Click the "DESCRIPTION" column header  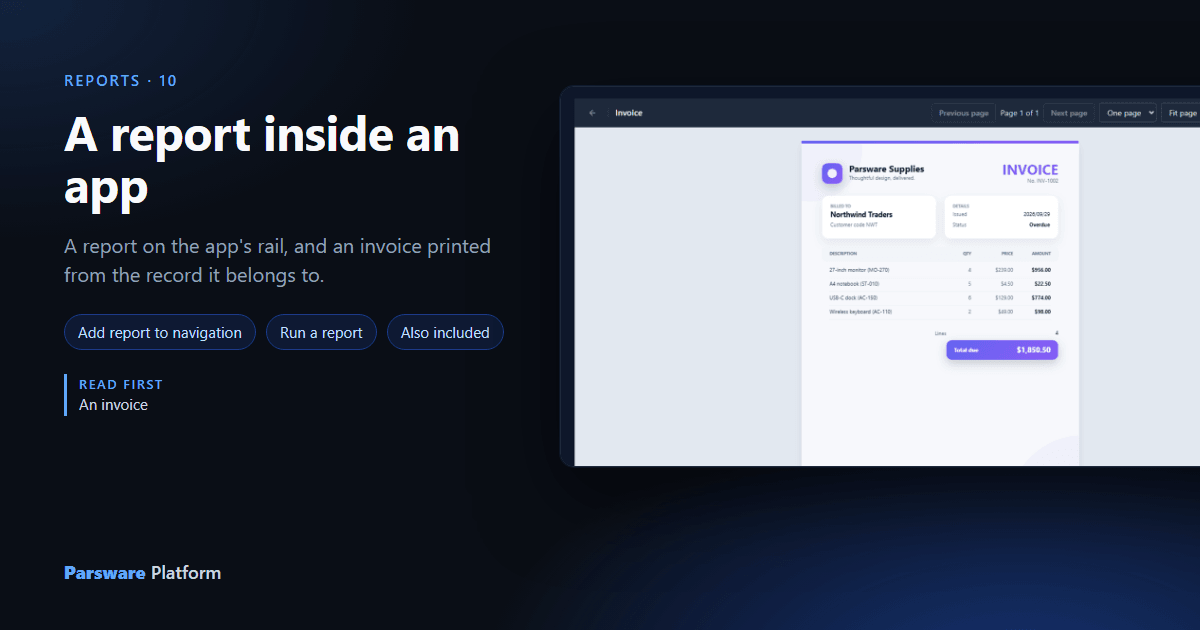click(x=843, y=254)
